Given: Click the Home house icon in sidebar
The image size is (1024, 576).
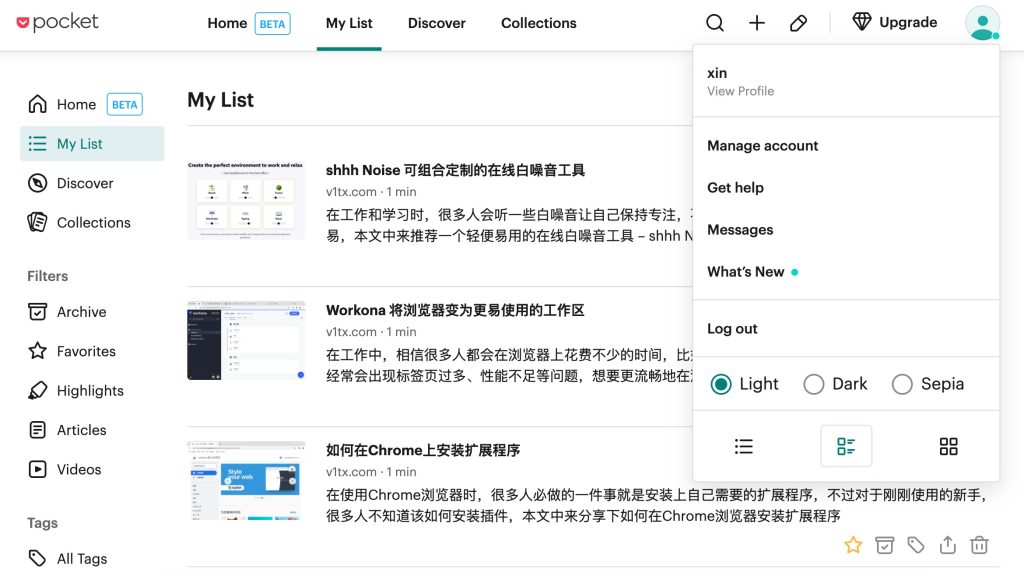Looking at the screenshot, I should coord(37,104).
